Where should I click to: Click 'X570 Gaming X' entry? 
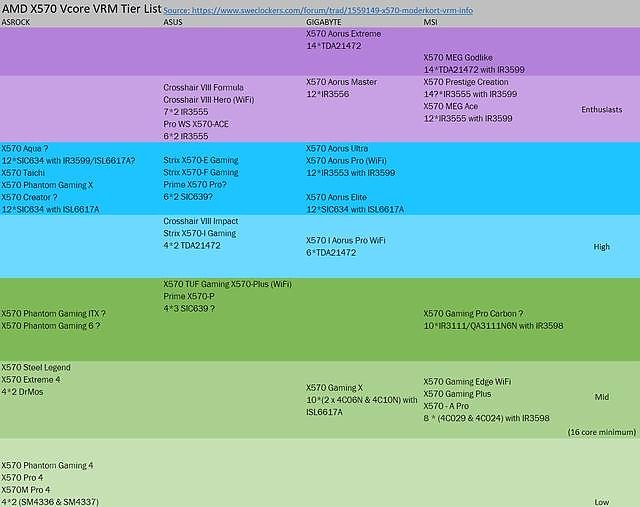334,388
